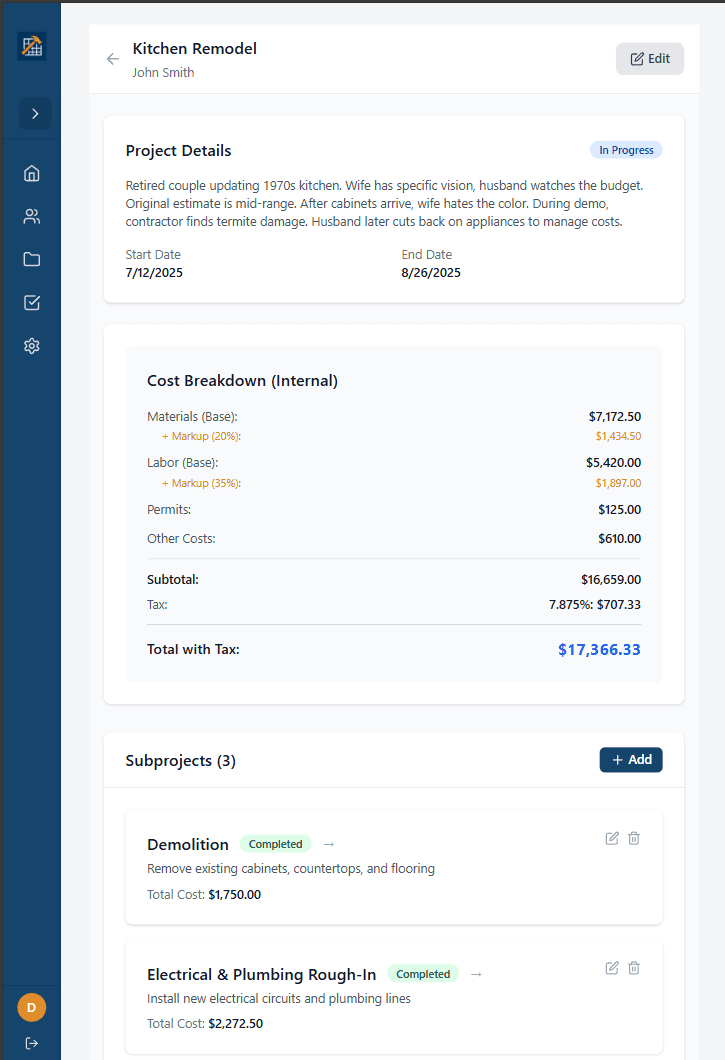Screen dimensions: 725x1060
Task: Open the Electrical & Plumbing detail arrow
Action: 476,973
